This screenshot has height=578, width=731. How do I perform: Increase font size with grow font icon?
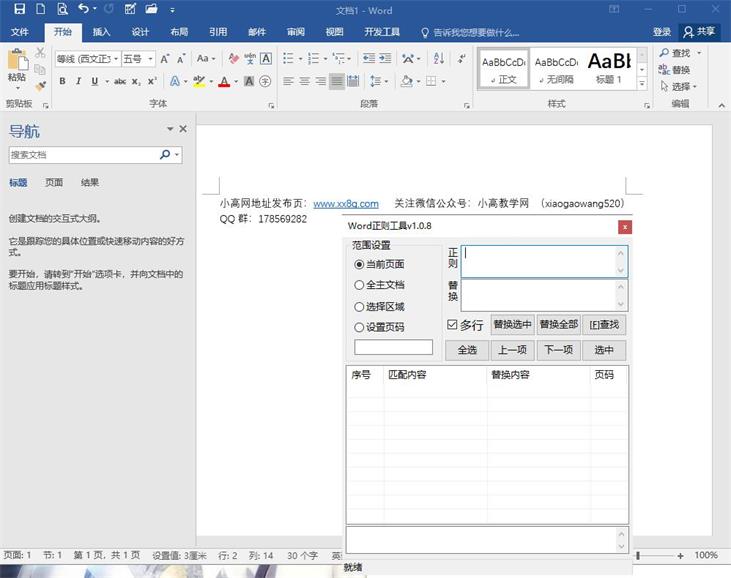[x=165, y=59]
